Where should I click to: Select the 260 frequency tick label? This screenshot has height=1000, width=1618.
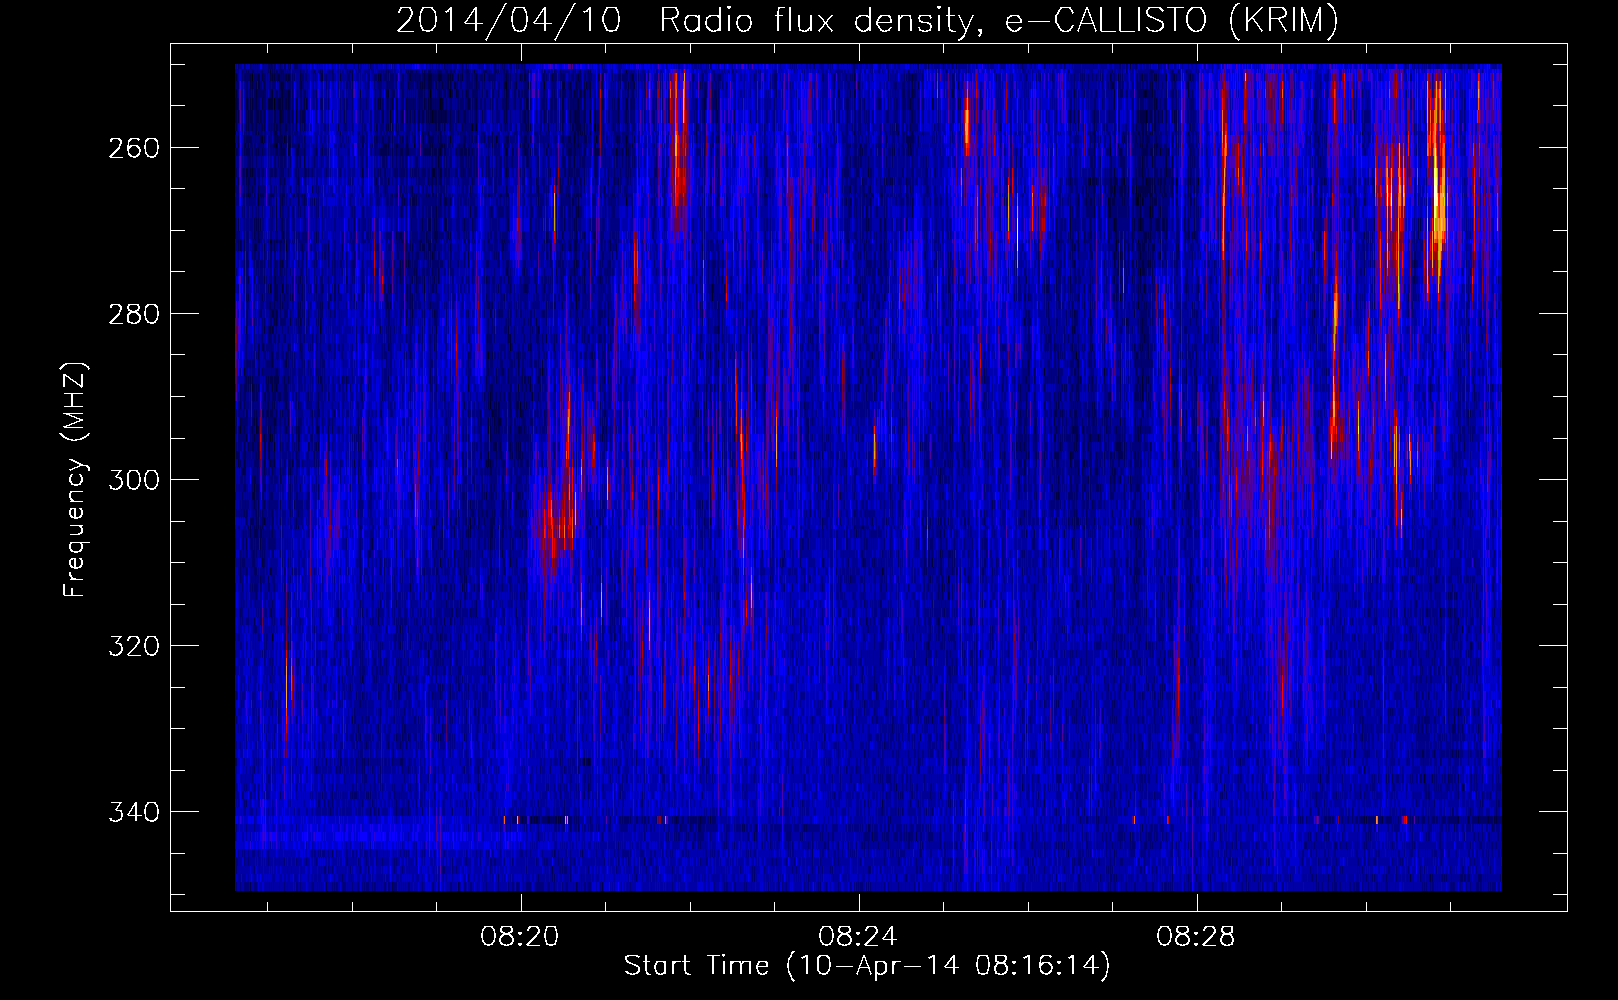tap(134, 148)
